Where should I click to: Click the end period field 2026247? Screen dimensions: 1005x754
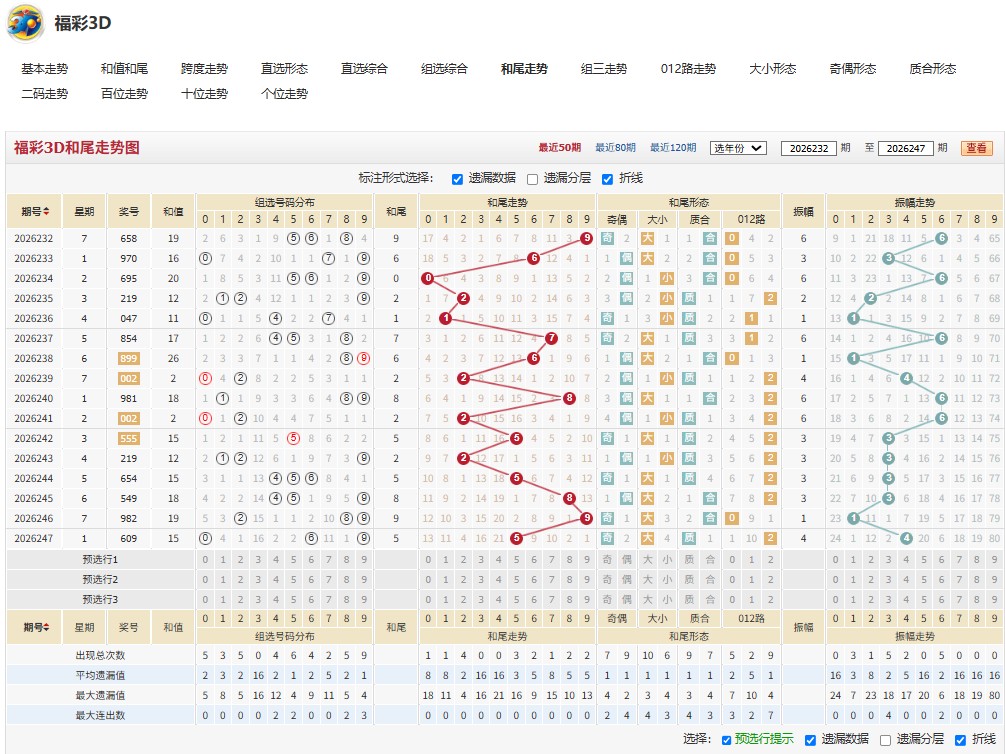[906, 149]
